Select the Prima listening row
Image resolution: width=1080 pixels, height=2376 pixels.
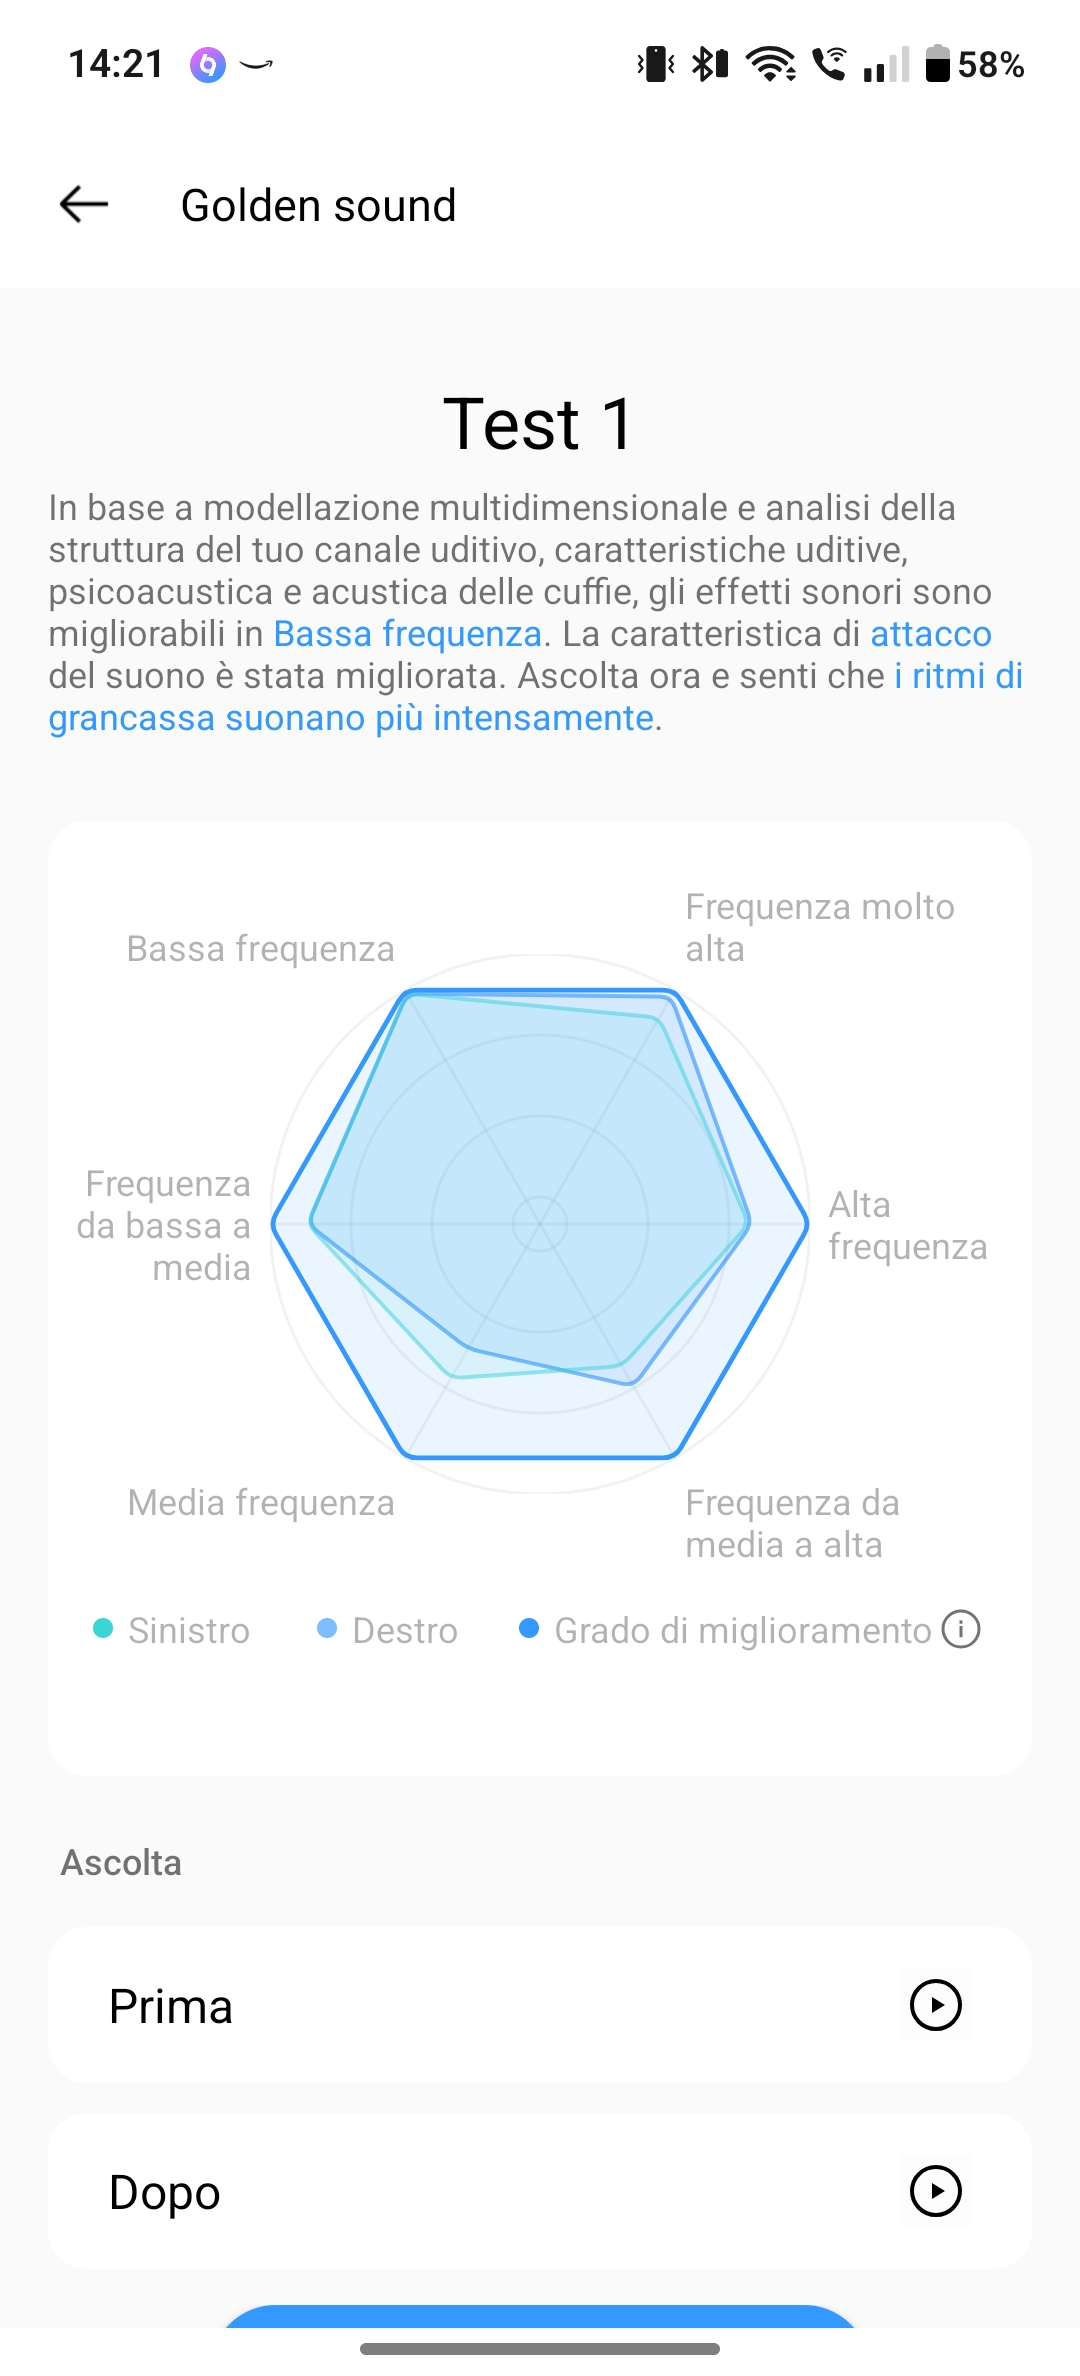click(540, 2005)
